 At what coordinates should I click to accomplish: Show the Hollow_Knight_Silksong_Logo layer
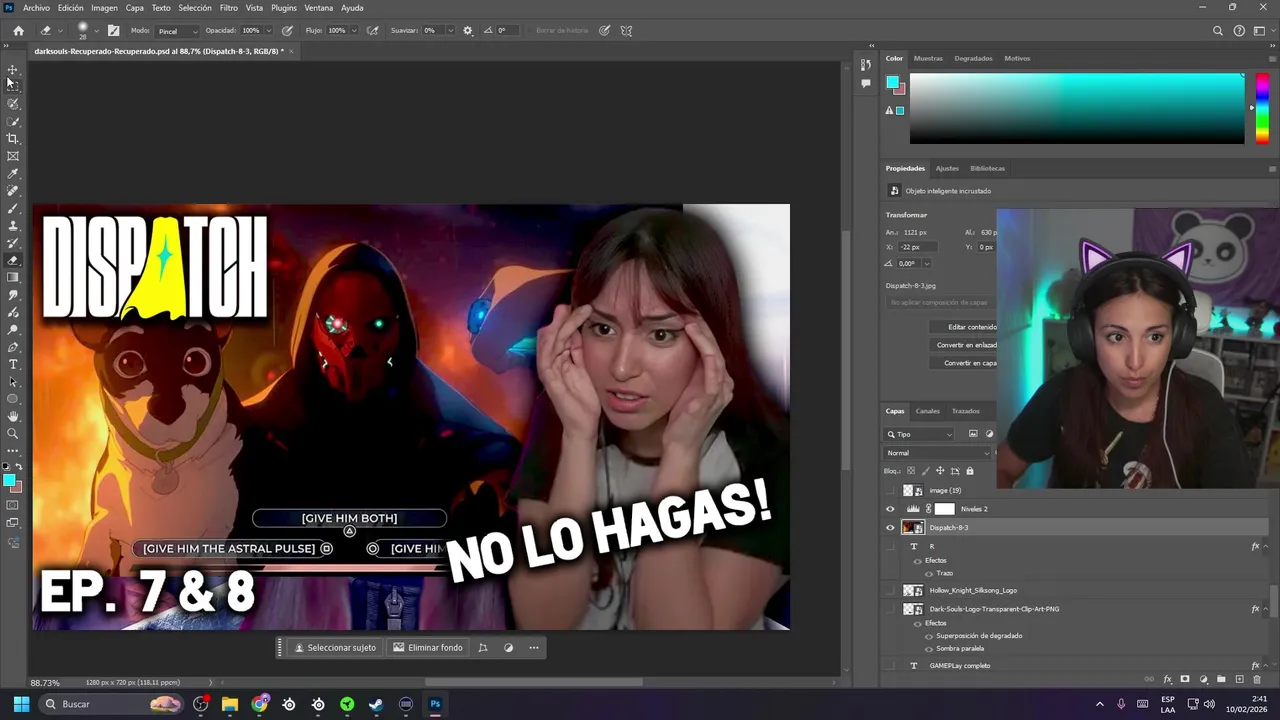click(x=890, y=591)
